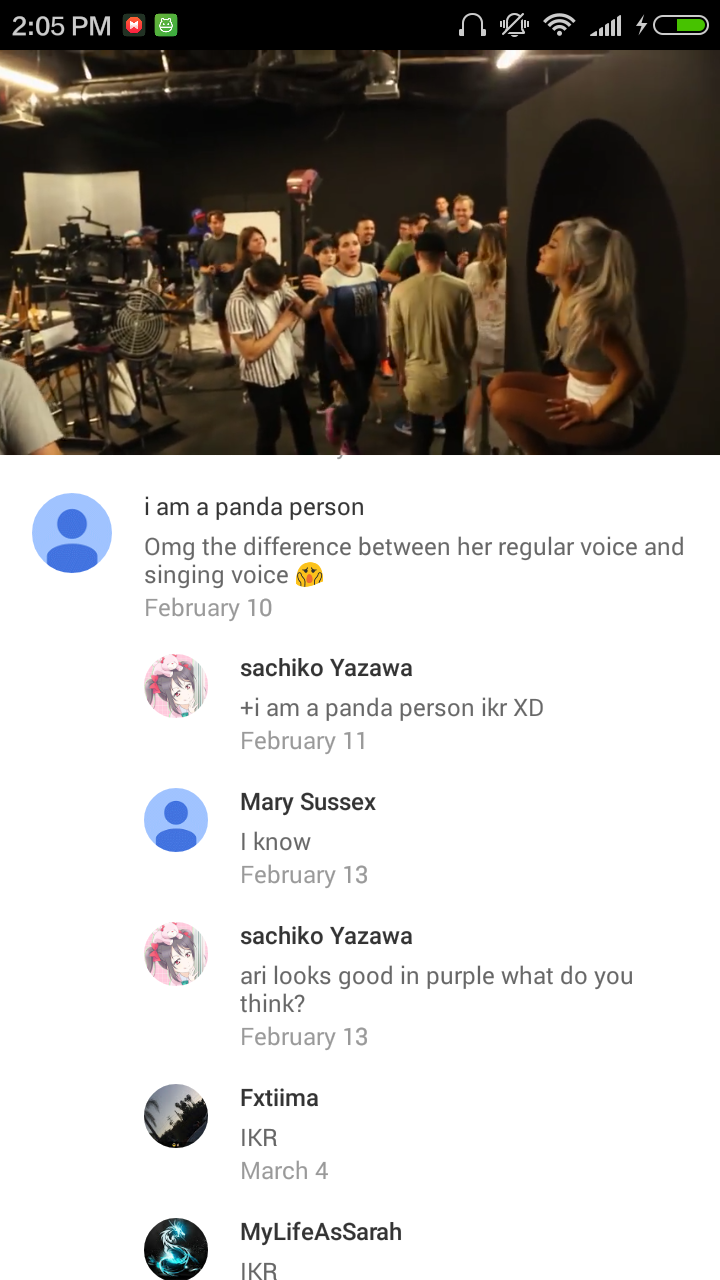The width and height of the screenshot is (720, 1280).
Task: Tap the Wi-Fi status icon
Action: point(560,25)
